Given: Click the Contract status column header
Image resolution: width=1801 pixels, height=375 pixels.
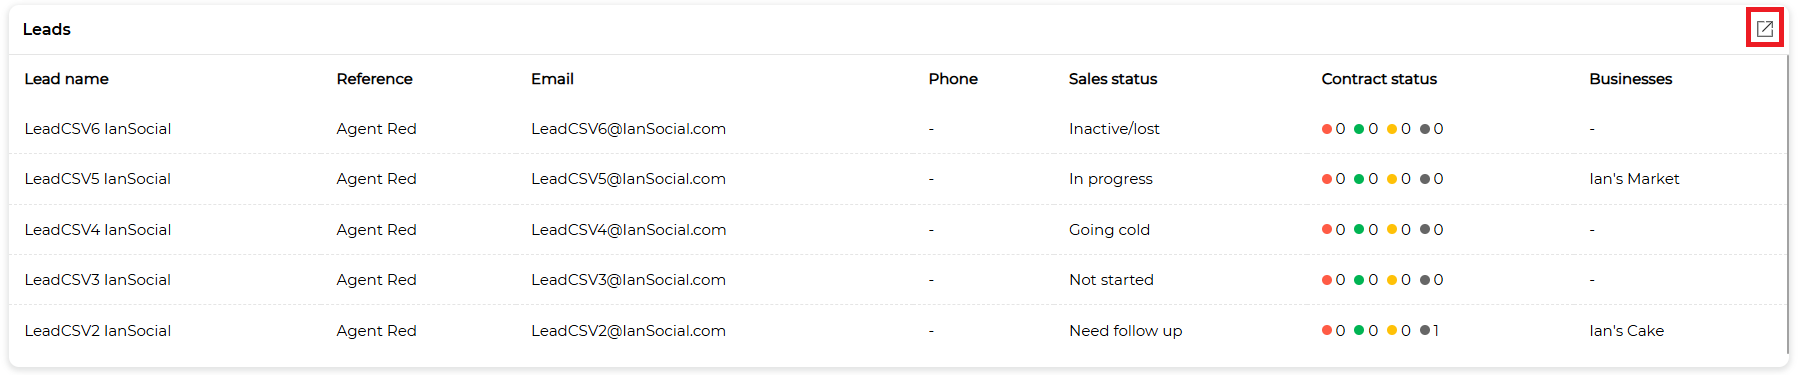Looking at the screenshot, I should [x=1379, y=79].
